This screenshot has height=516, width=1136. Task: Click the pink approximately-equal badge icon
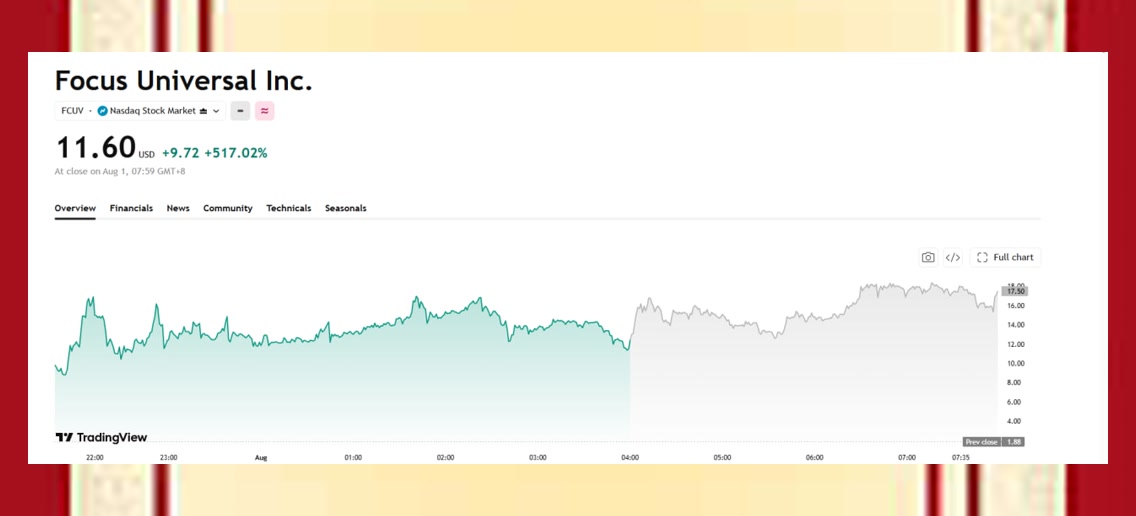click(x=264, y=111)
